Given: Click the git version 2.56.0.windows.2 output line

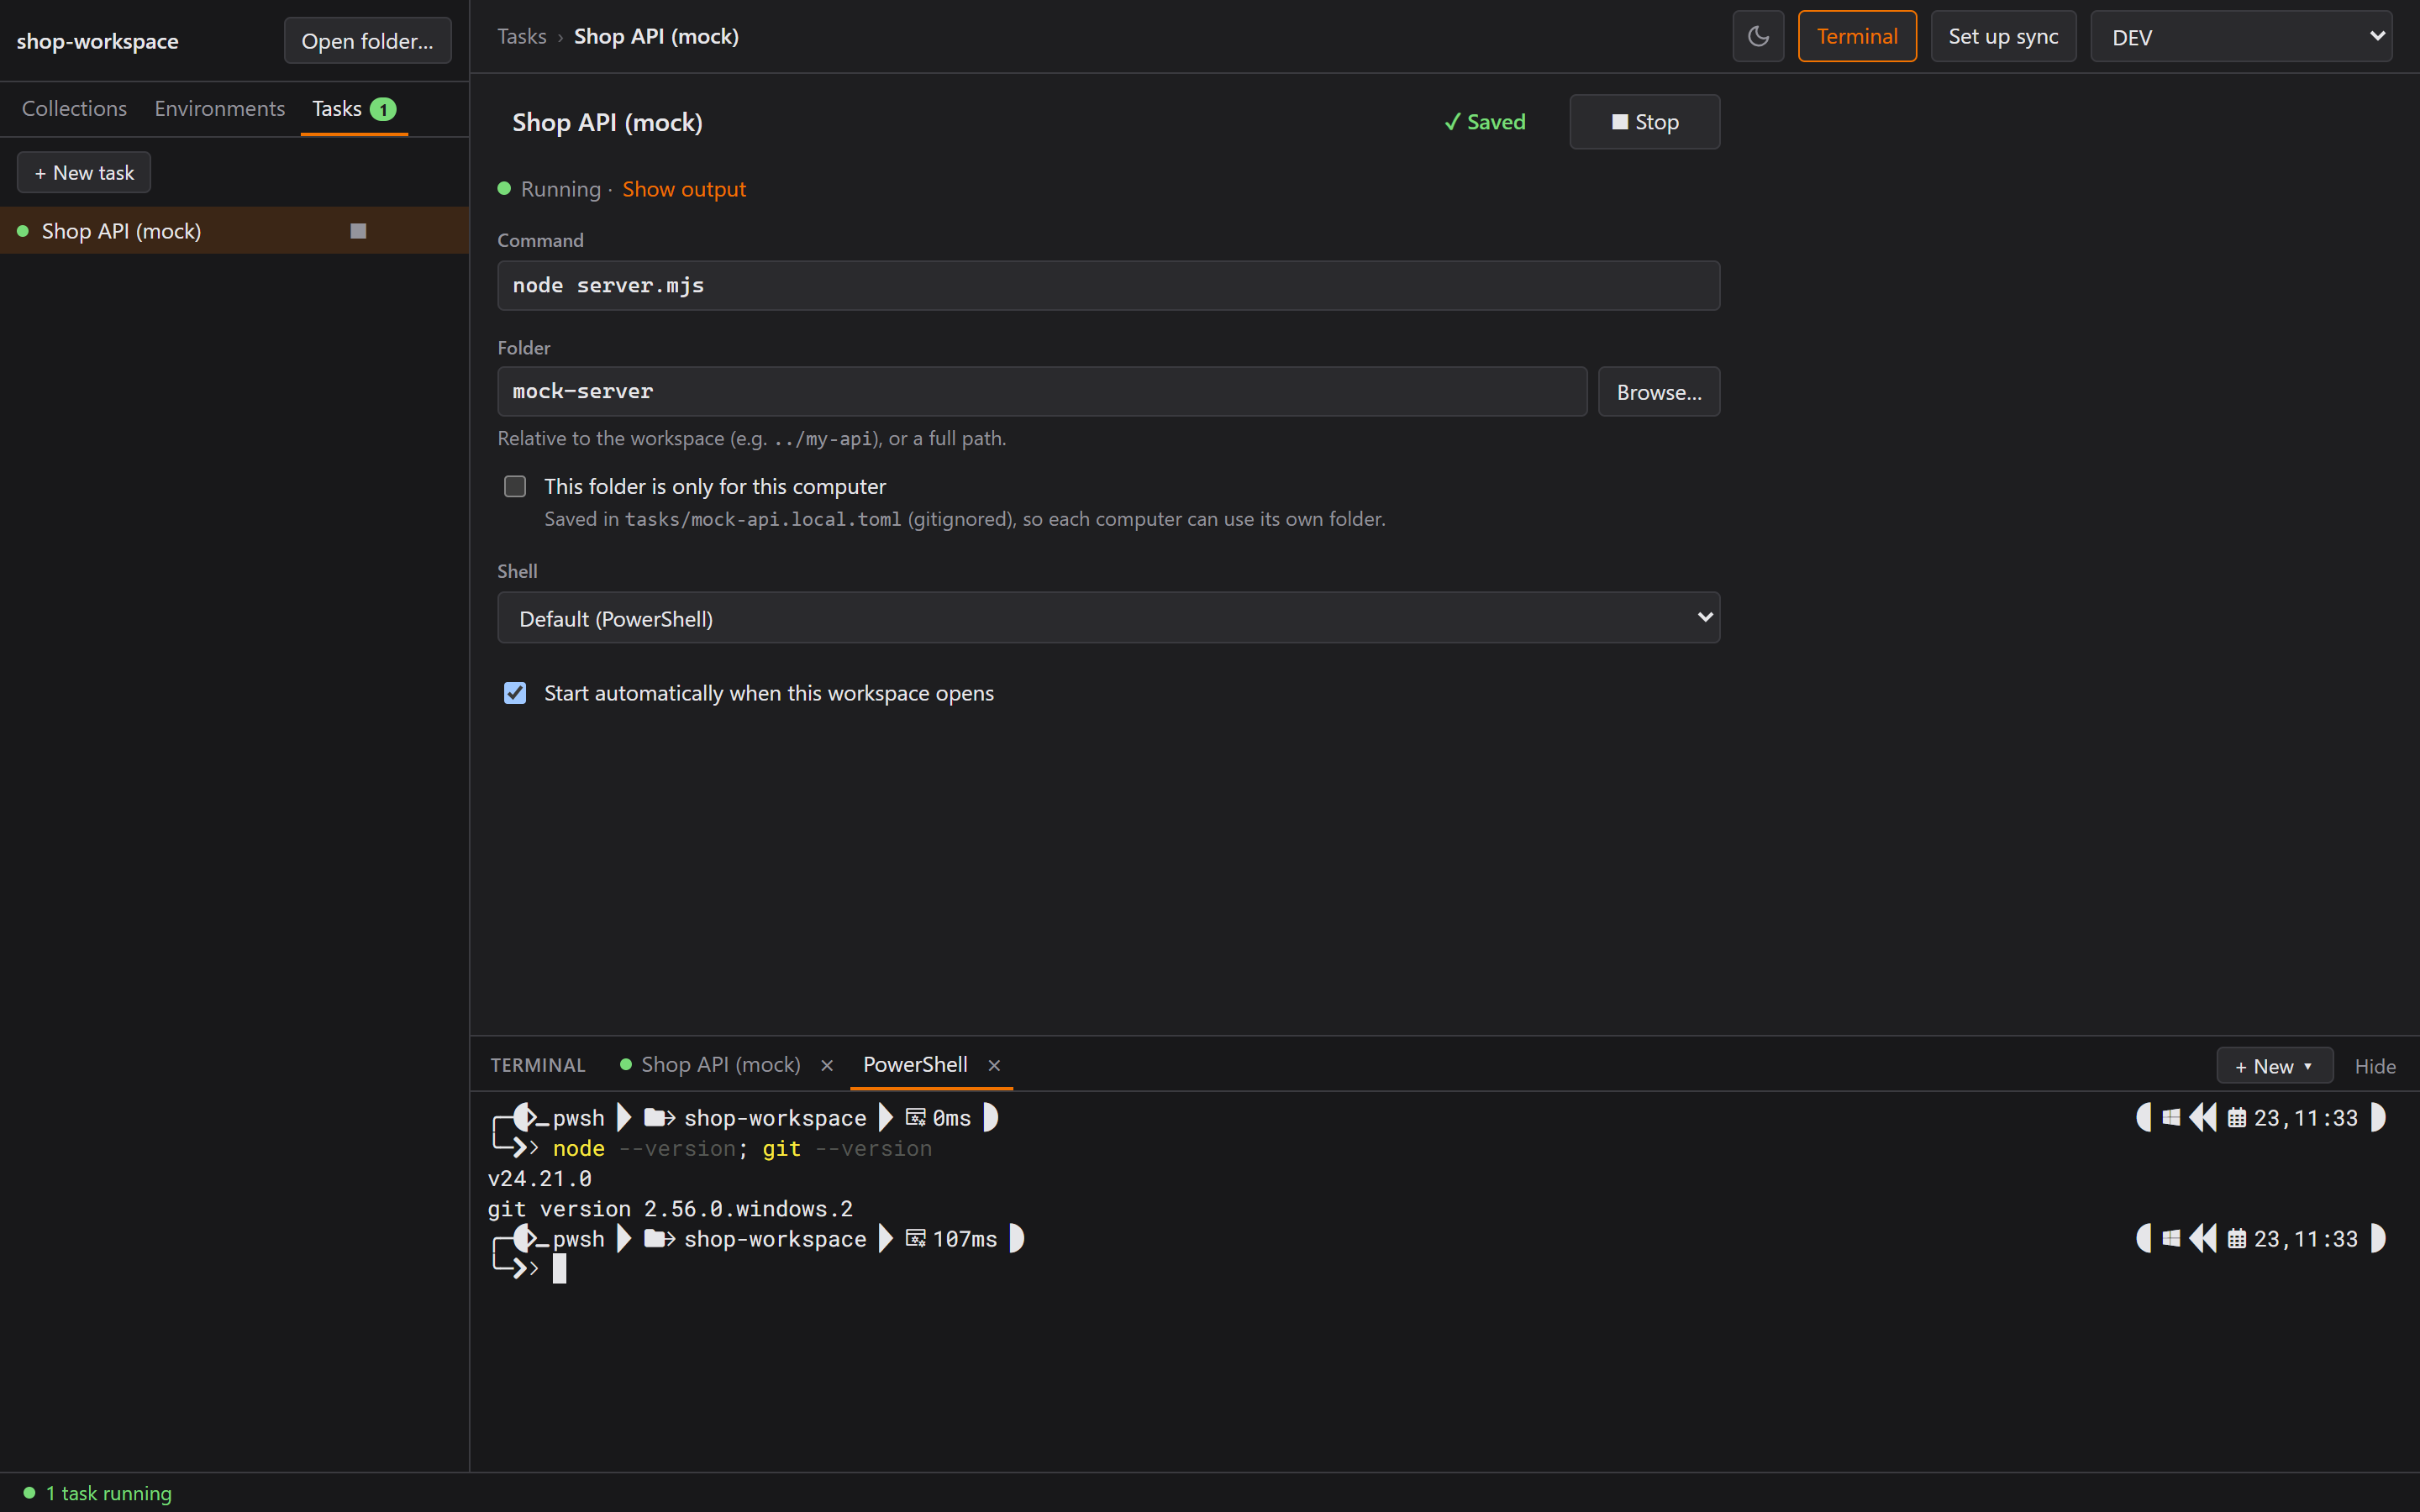Looking at the screenshot, I should tap(670, 1209).
